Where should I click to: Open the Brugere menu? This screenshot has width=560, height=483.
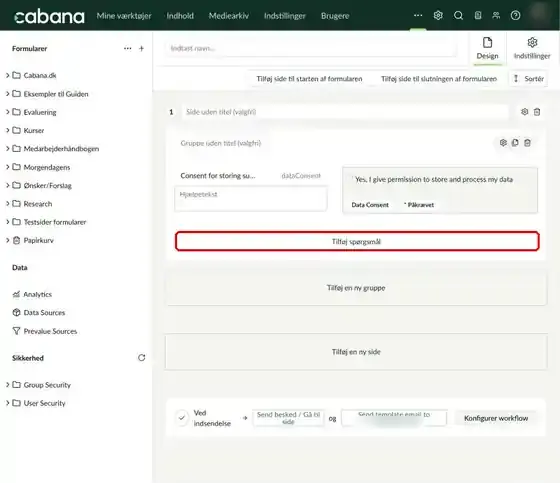pyautogui.click(x=335, y=16)
